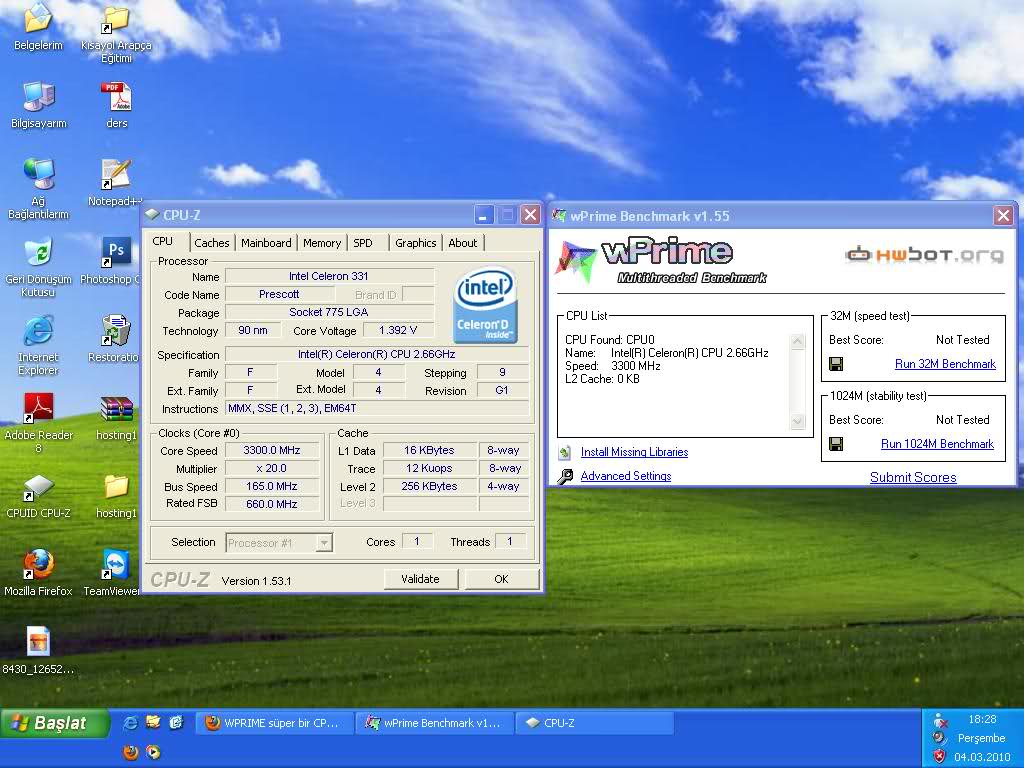
Task: Open the About tab in CPU-Z
Action: 463,242
